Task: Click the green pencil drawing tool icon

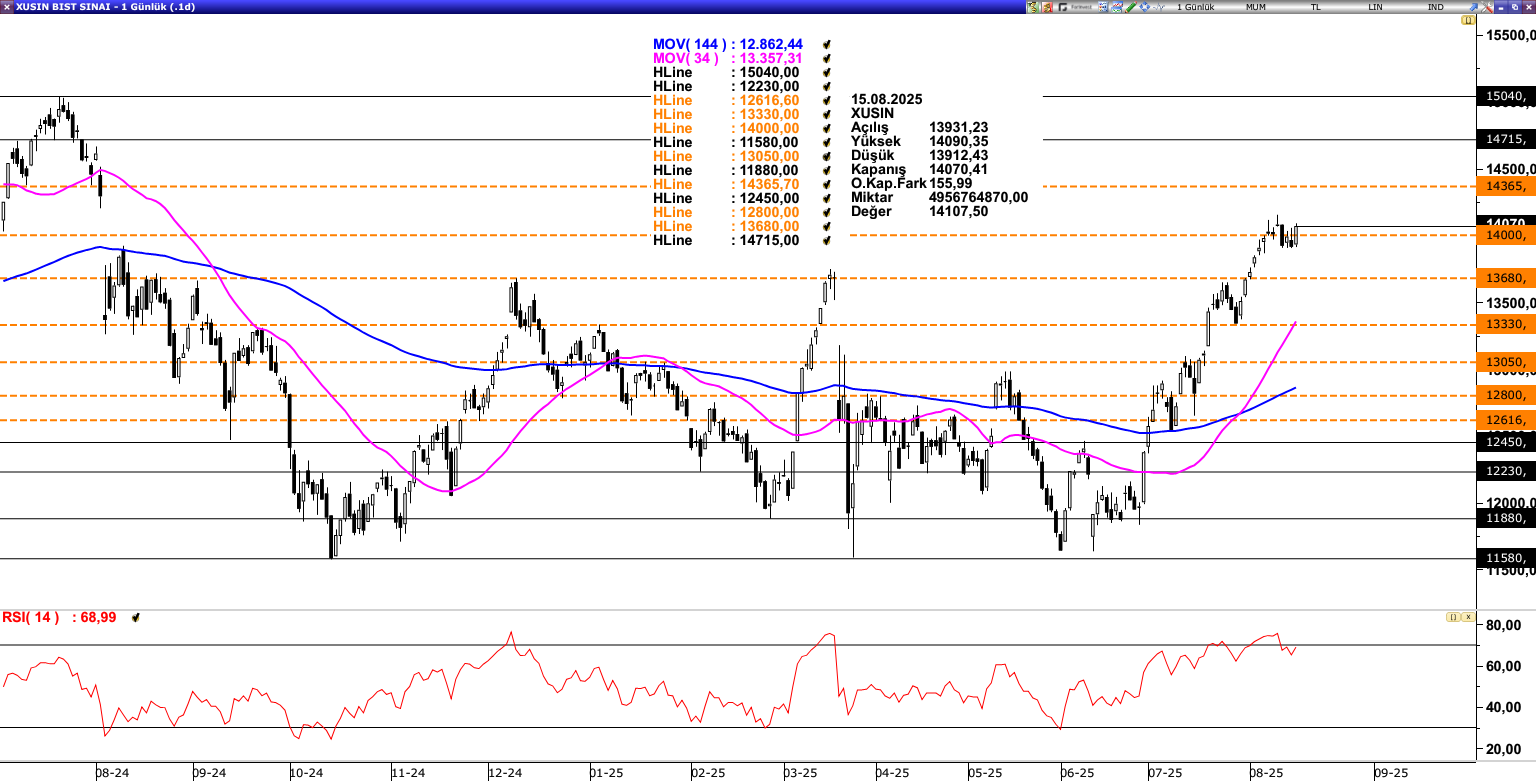Action: click(x=1129, y=7)
